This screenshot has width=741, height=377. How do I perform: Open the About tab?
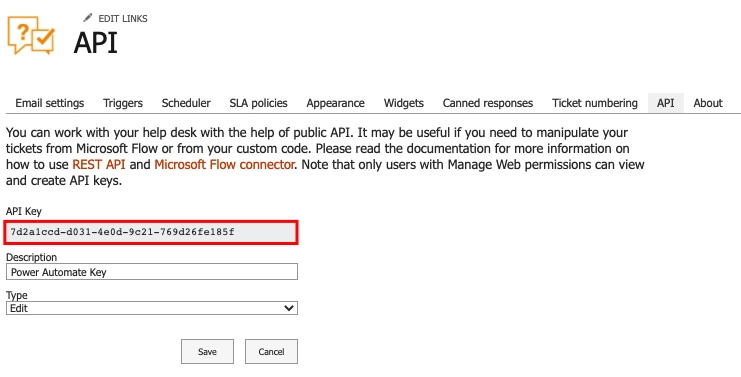[708, 103]
